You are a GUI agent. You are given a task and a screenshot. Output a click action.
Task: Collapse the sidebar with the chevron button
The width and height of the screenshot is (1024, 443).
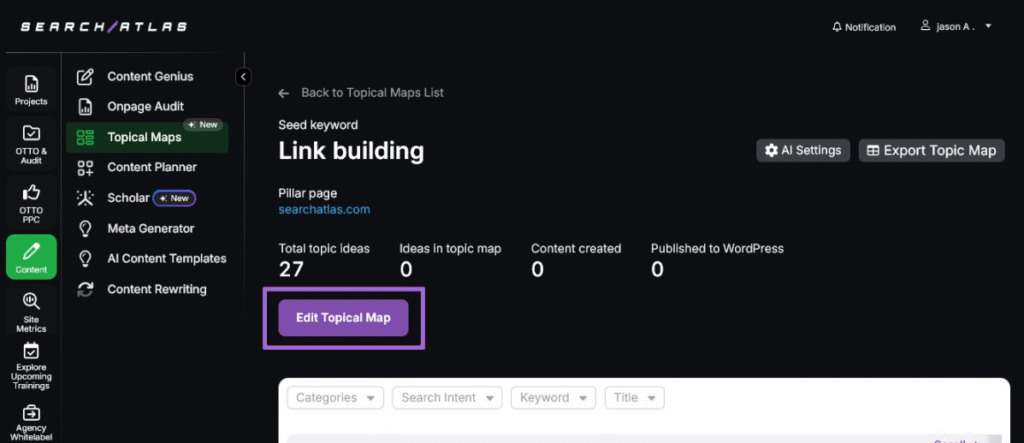point(243,76)
